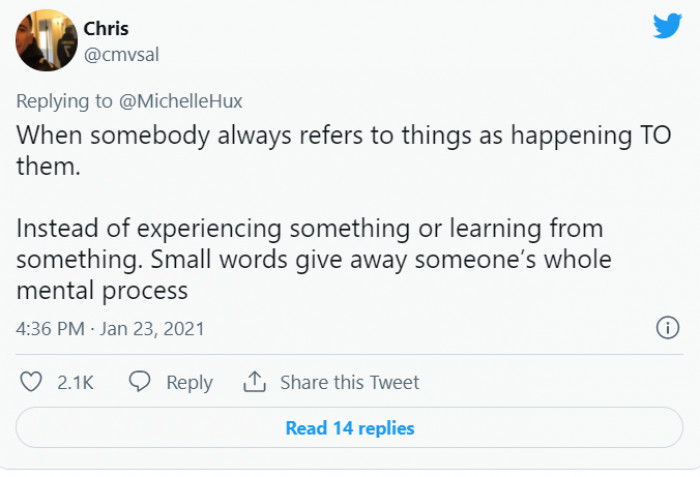Open the tweet info circle icon
This screenshot has height=477, width=700.
coord(667,327)
